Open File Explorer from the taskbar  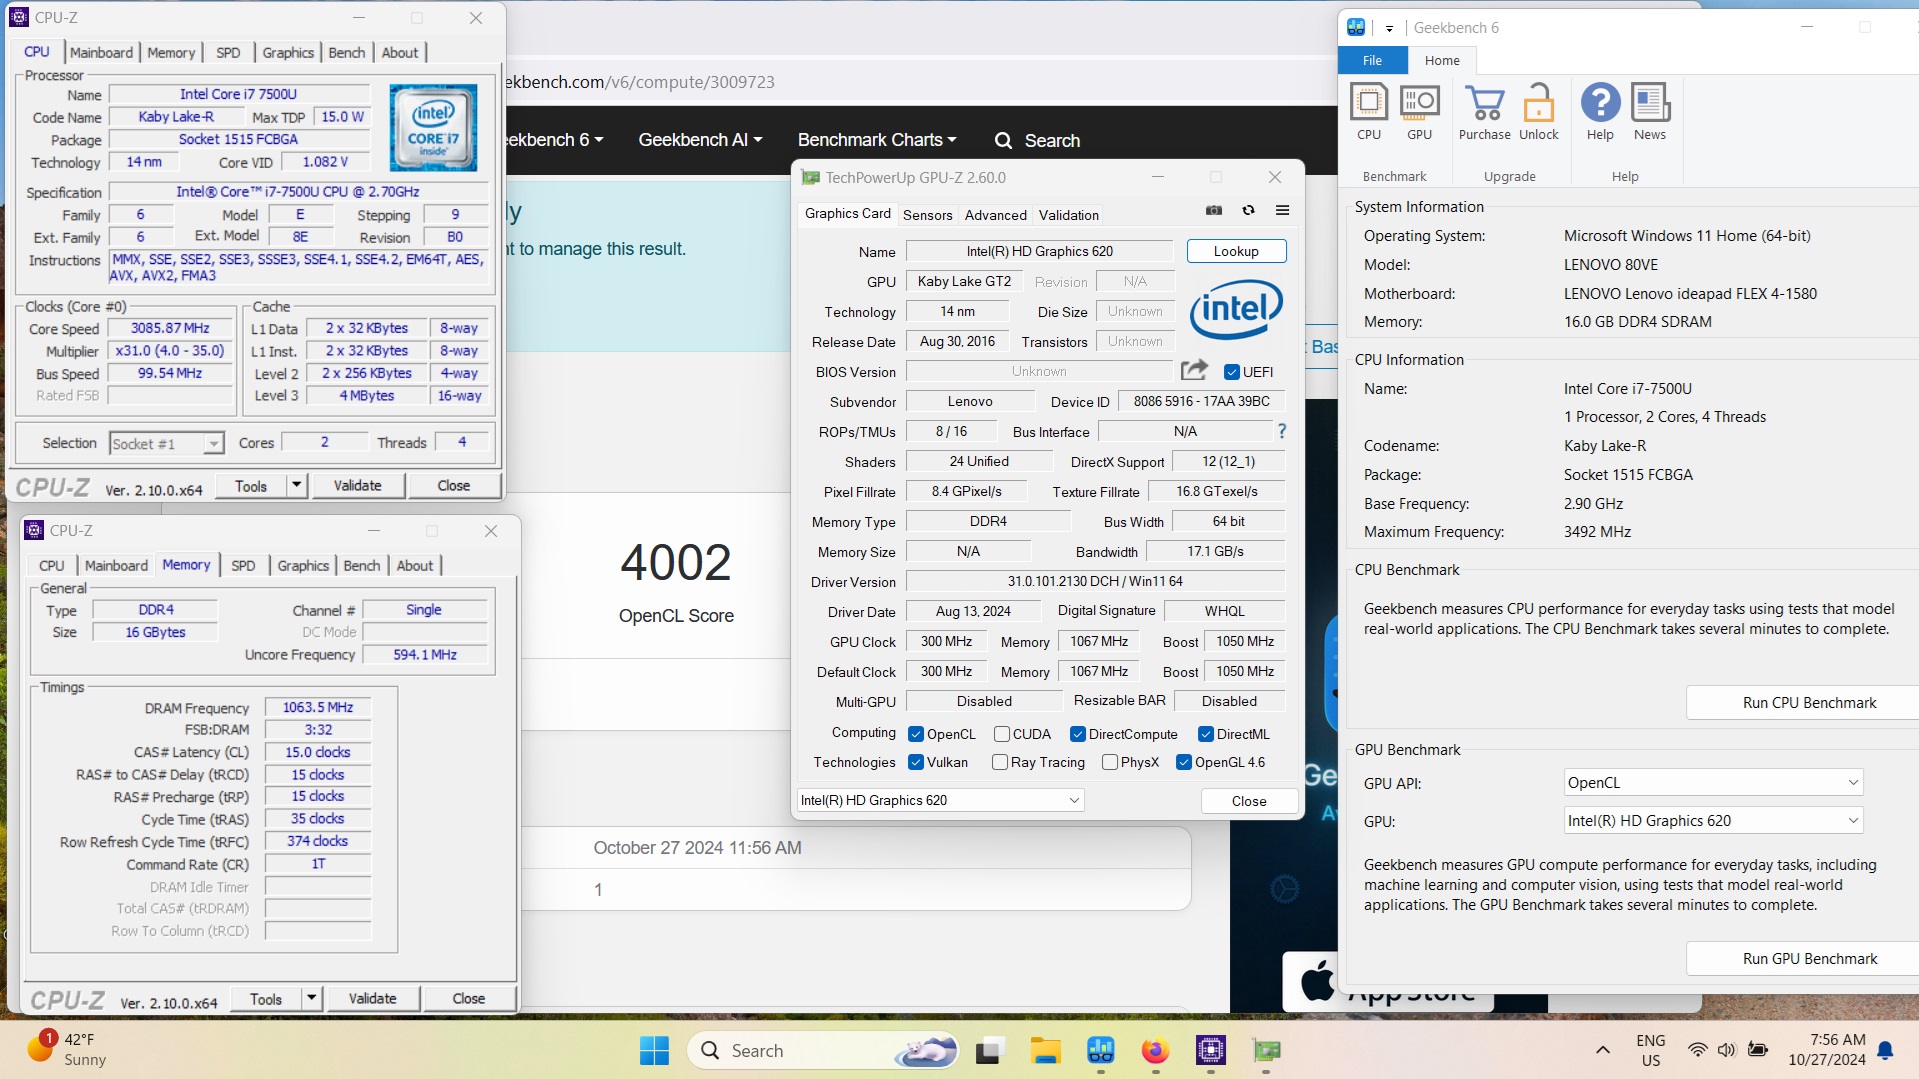coord(1045,1050)
